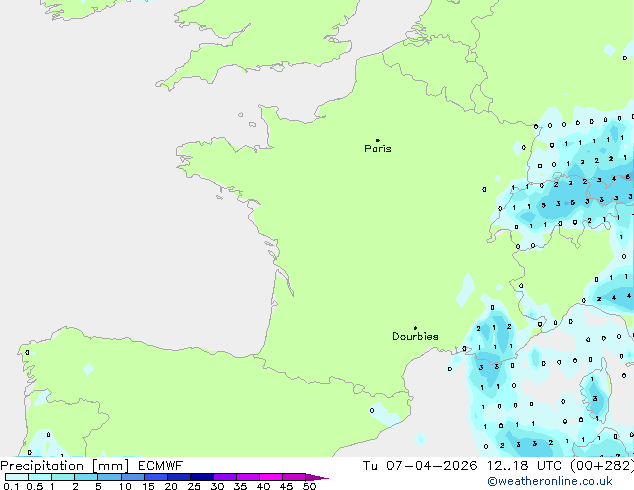
Task: Select the 15–20 mm legend color swatch
Action: [155, 477]
